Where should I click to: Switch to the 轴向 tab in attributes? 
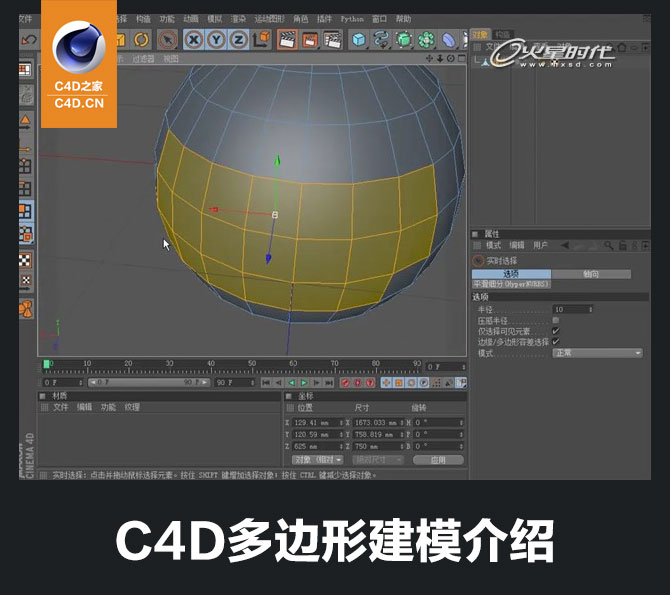pyautogui.click(x=591, y=274)
